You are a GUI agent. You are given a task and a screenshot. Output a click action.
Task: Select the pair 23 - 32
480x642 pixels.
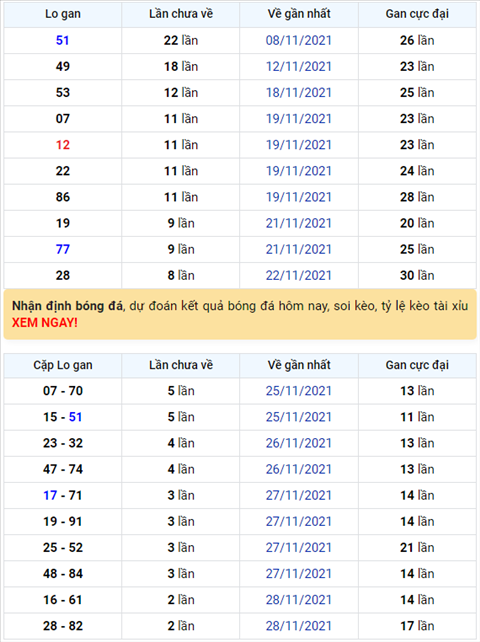tap(63, 443)
